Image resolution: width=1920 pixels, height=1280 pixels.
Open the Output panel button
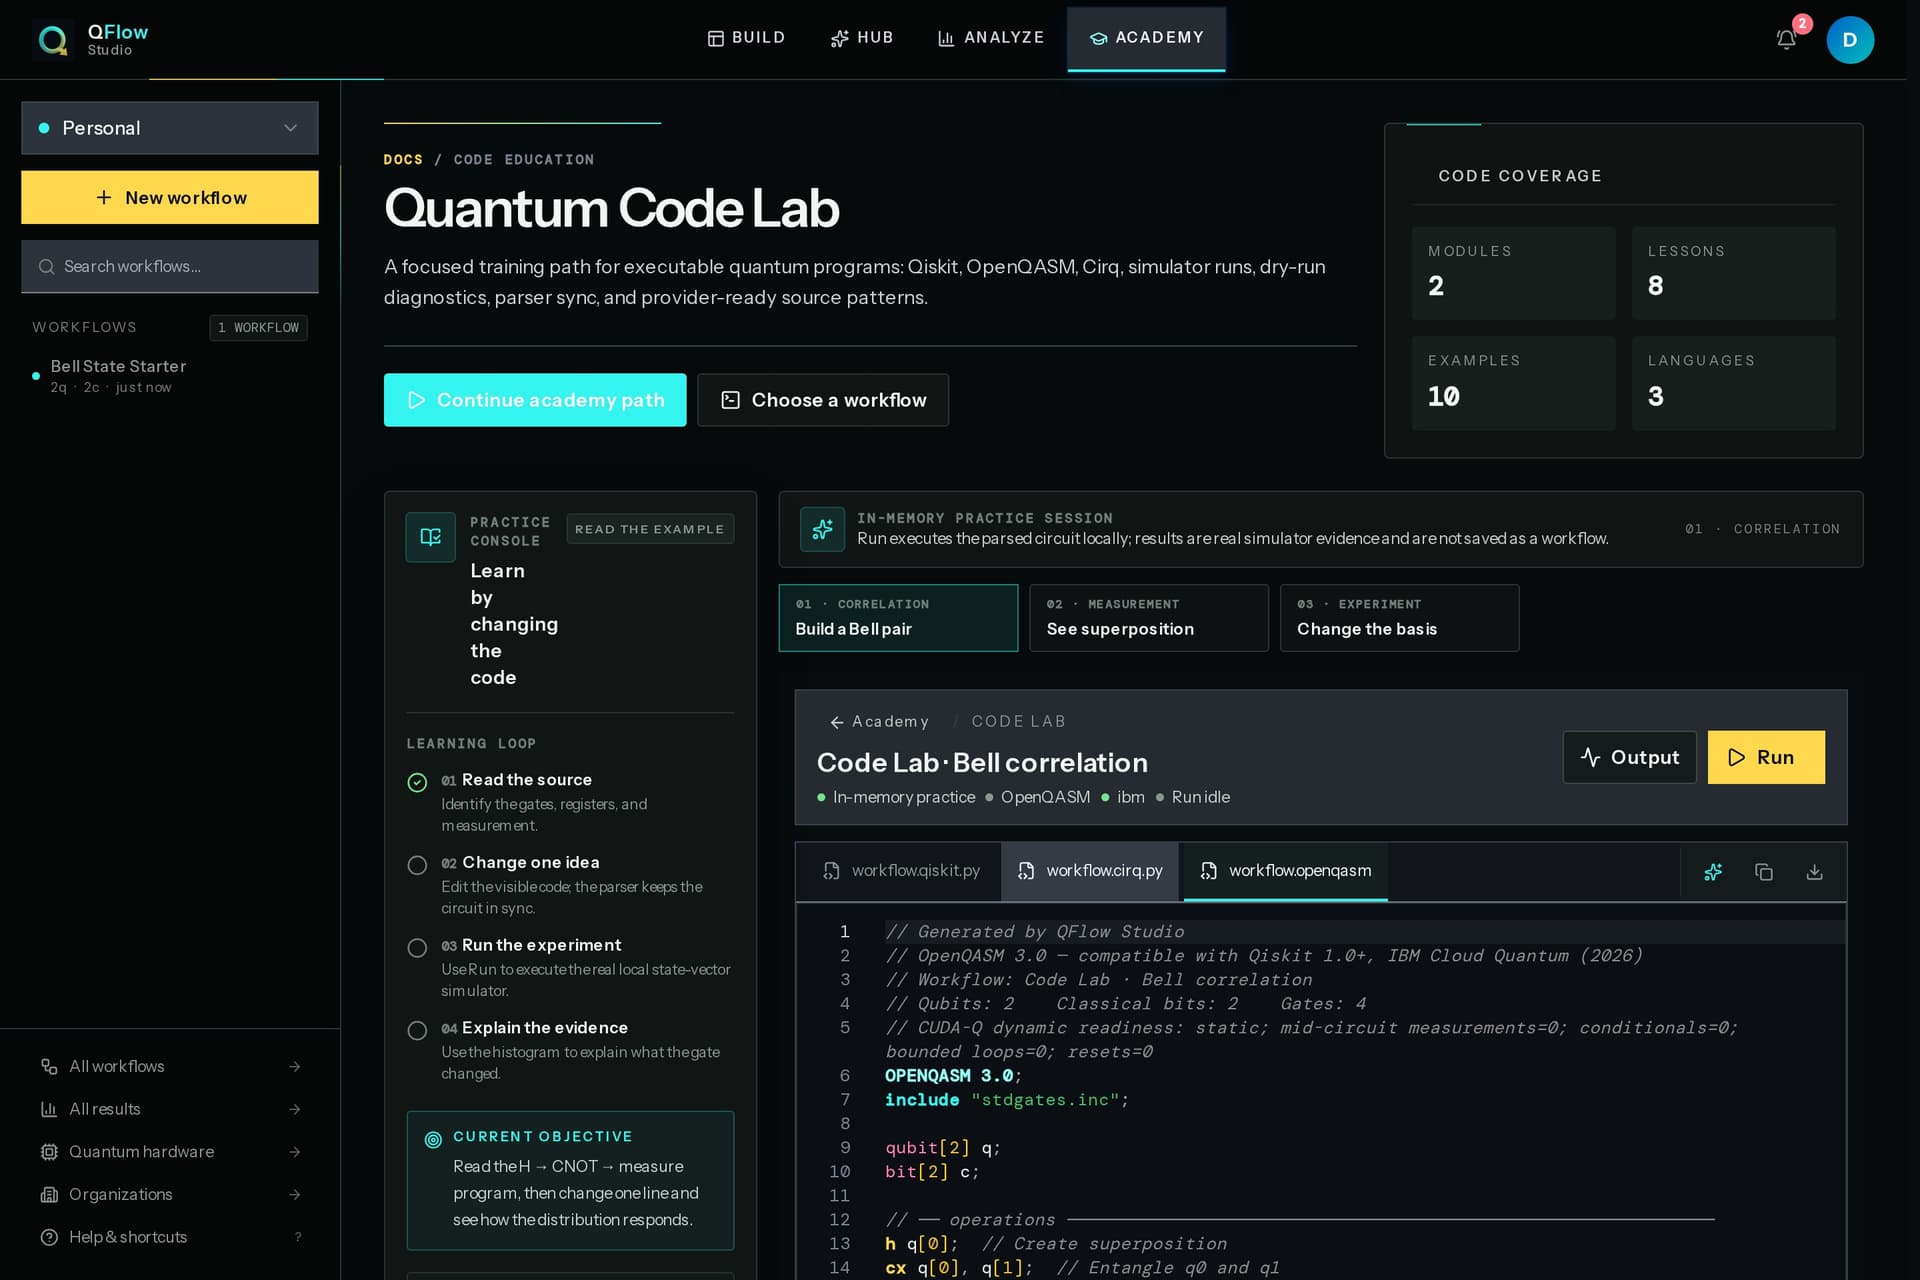point(1630,757)
